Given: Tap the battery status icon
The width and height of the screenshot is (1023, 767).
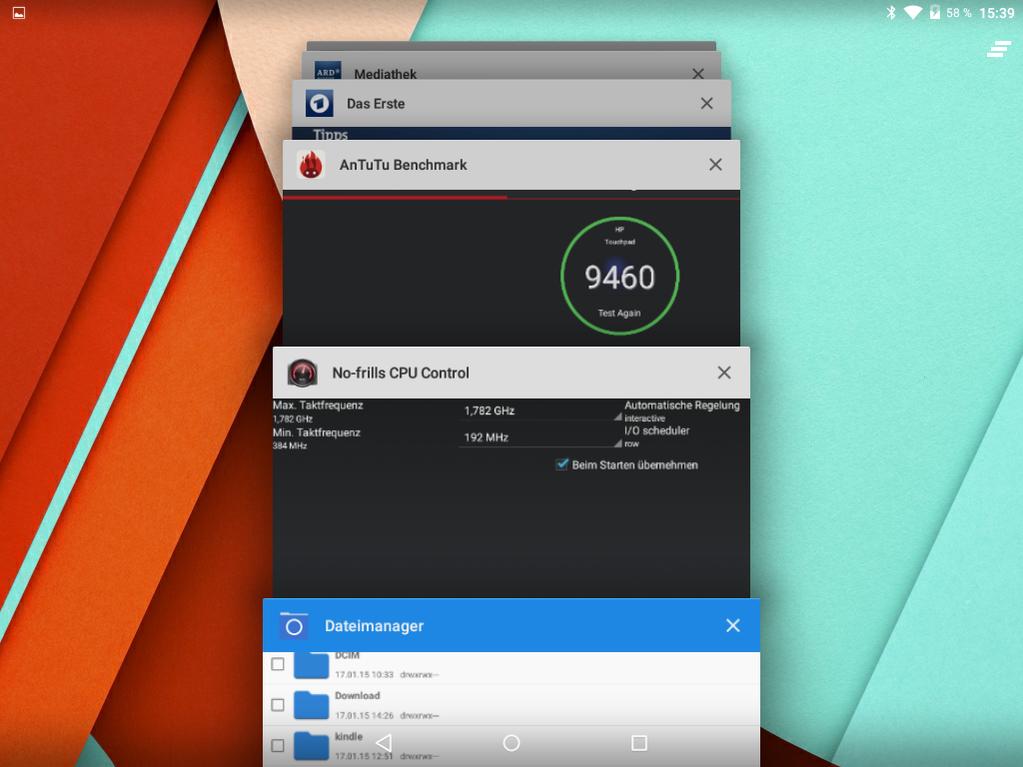Looking at the screenshot, I should (x=935, y=12).
